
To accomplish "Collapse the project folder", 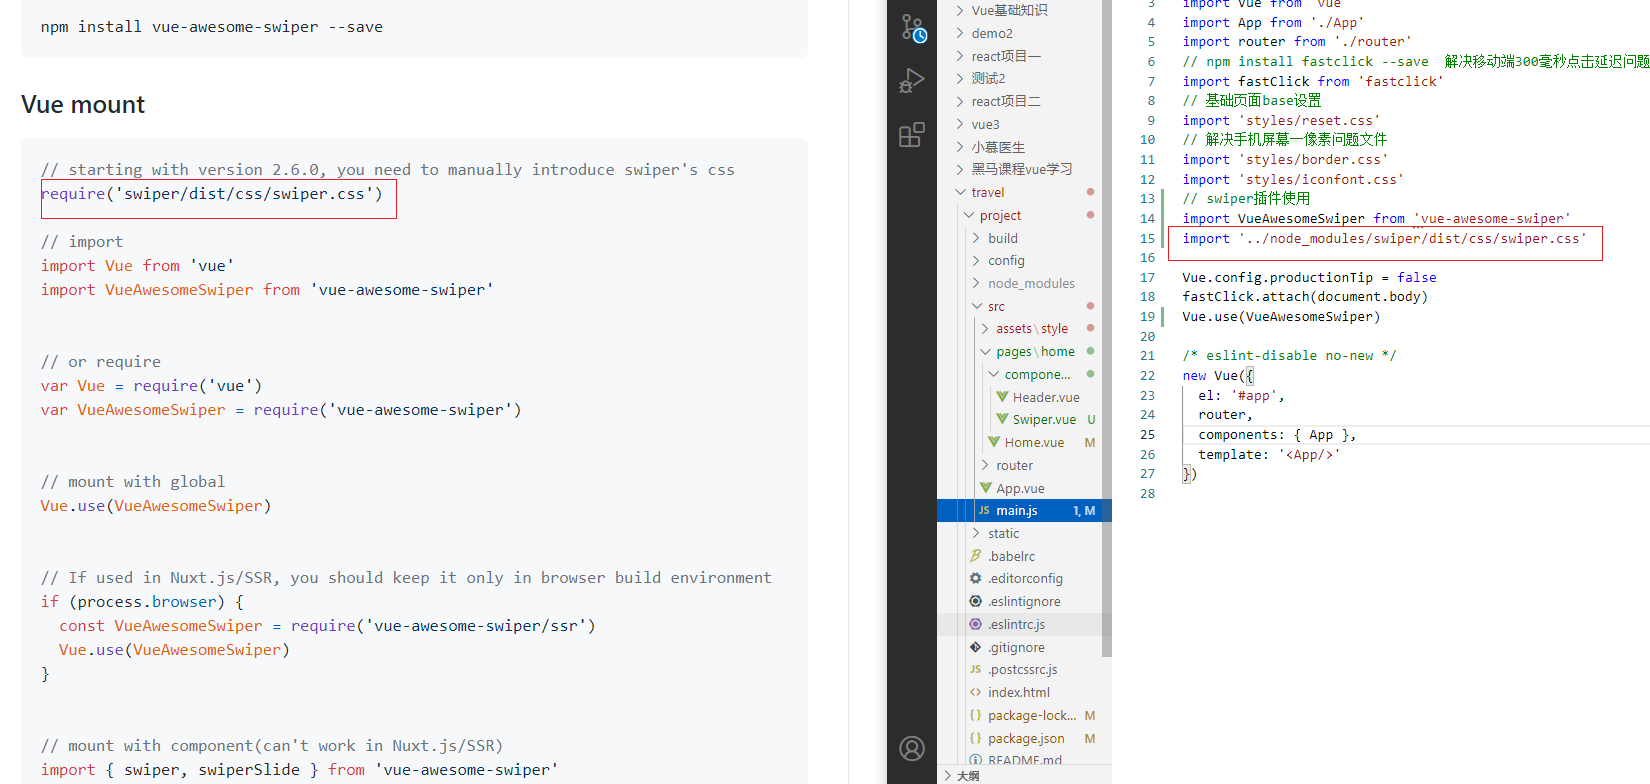I will [968, 215].
